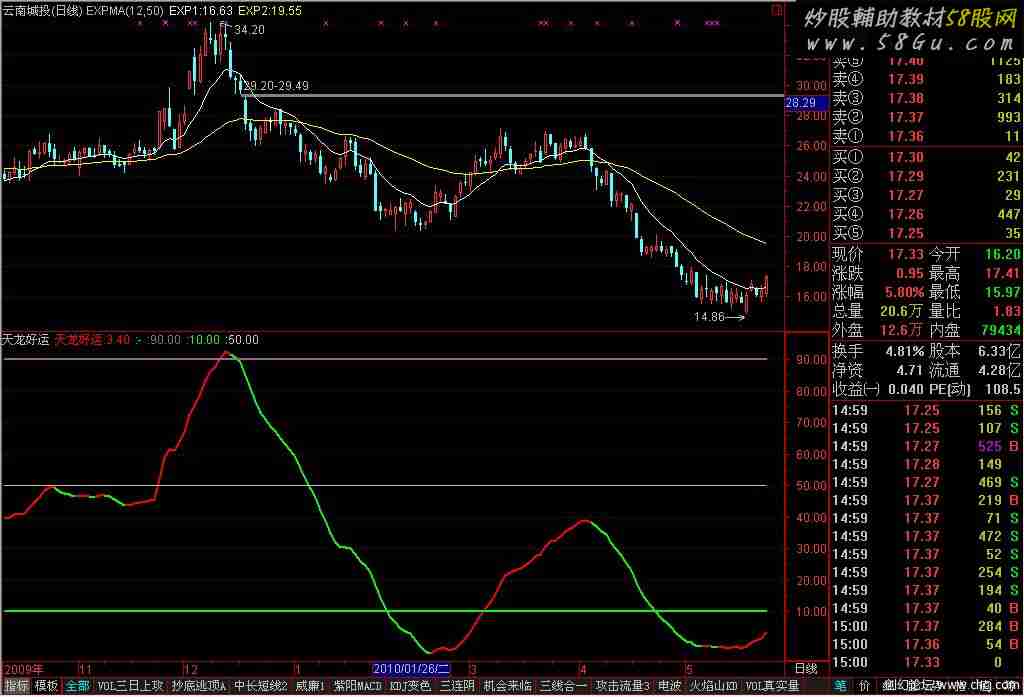The image size is (1024, 697).
Task: Click the 34.20 peak price marker
Action: [249, 31]
